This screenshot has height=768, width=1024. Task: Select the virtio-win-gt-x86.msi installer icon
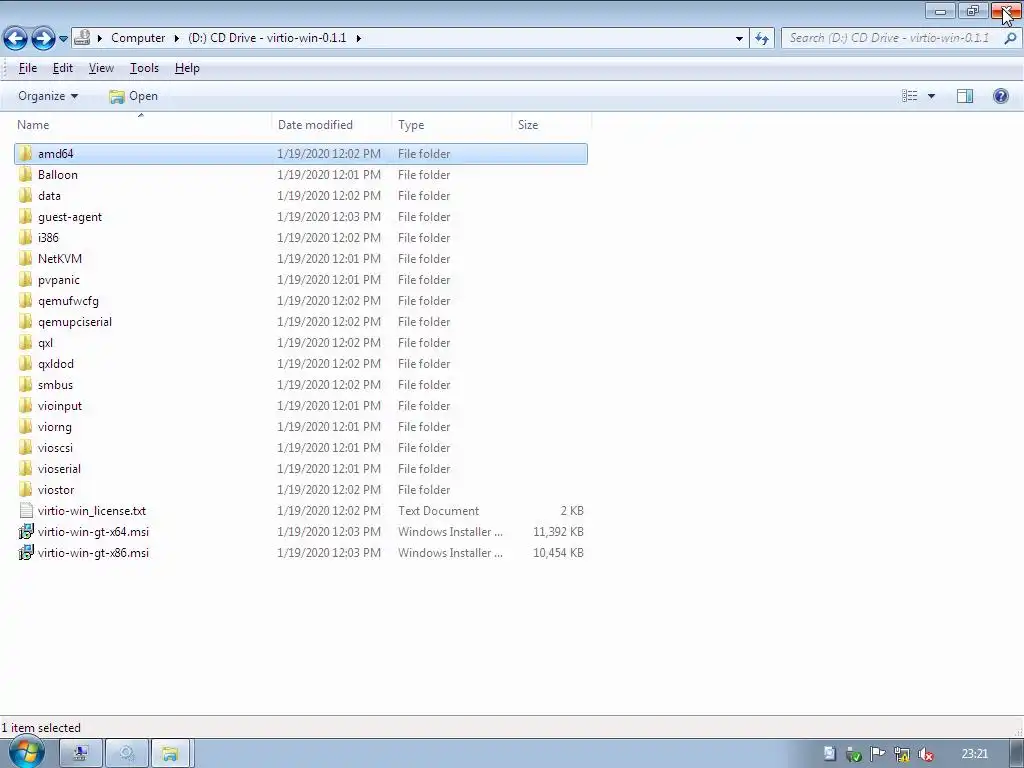coord(25,552)
